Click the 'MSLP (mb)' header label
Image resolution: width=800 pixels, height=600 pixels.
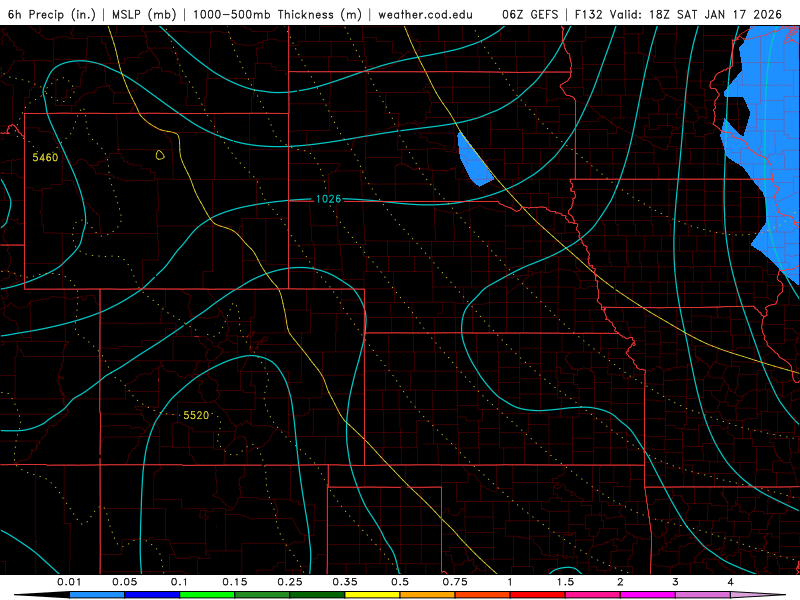pos(144,14)
